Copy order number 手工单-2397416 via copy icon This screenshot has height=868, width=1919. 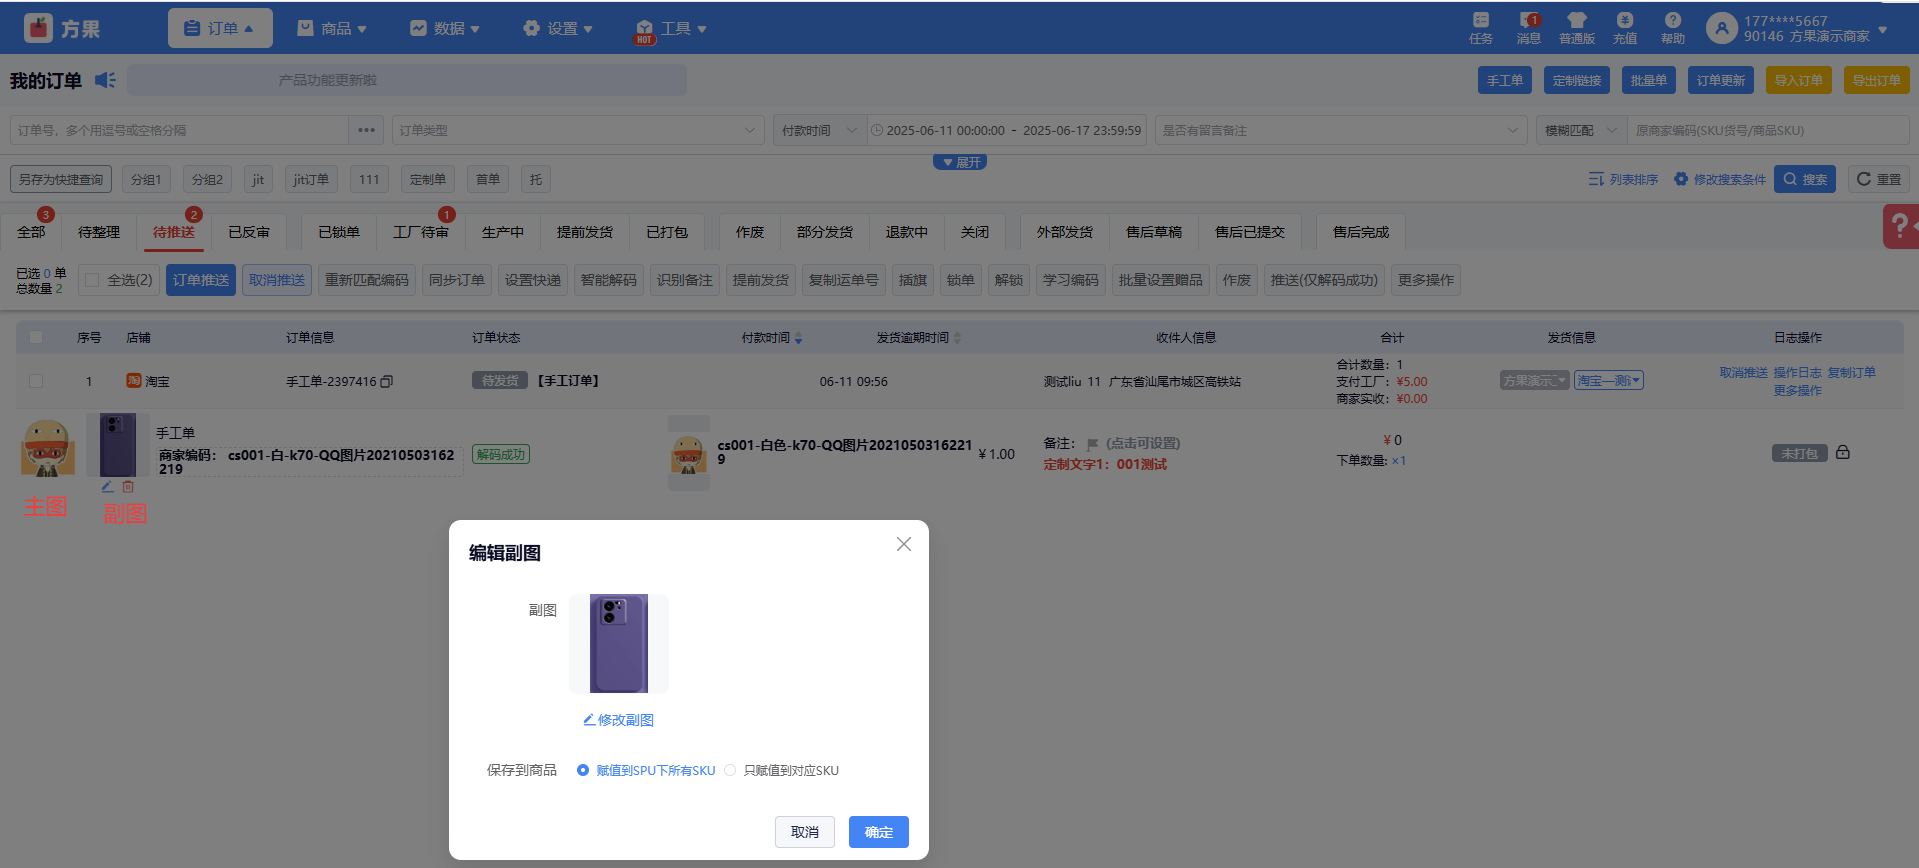point(387,381)
